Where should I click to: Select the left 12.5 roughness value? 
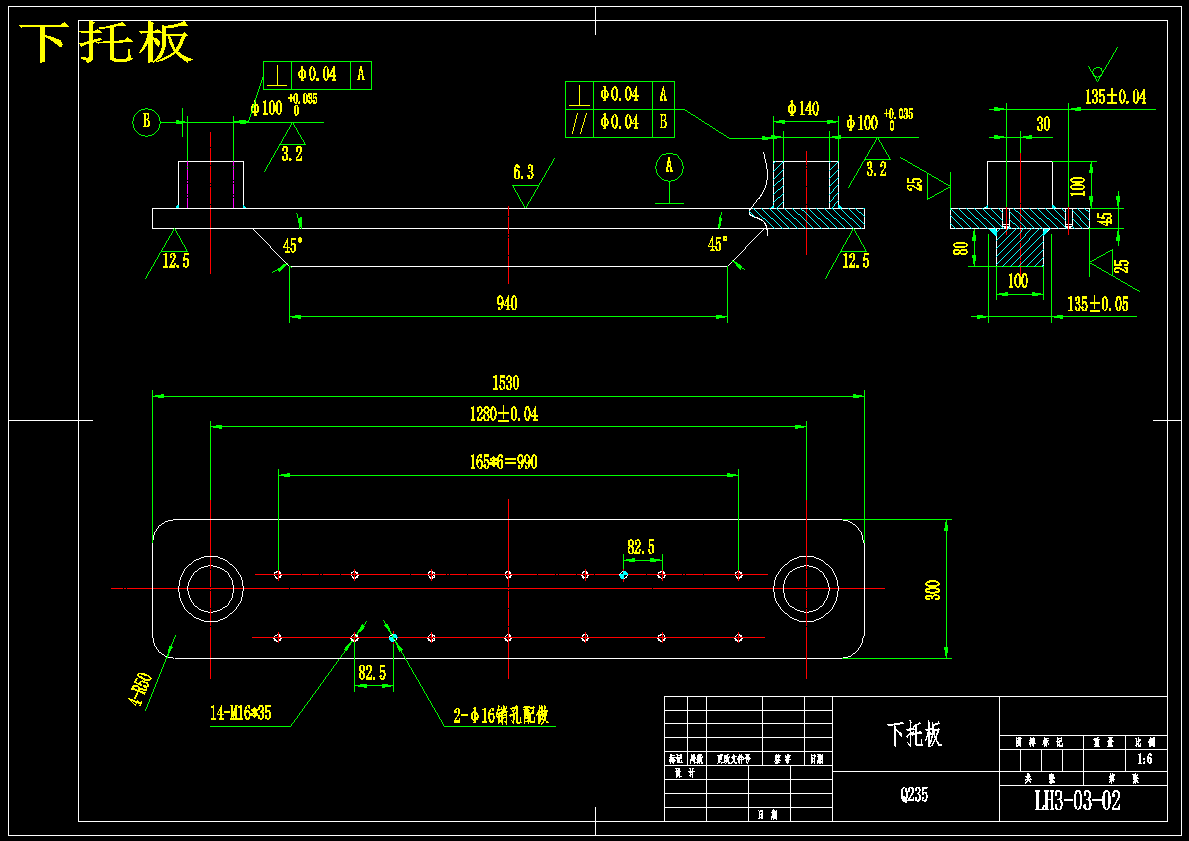(x=176, y=261)
